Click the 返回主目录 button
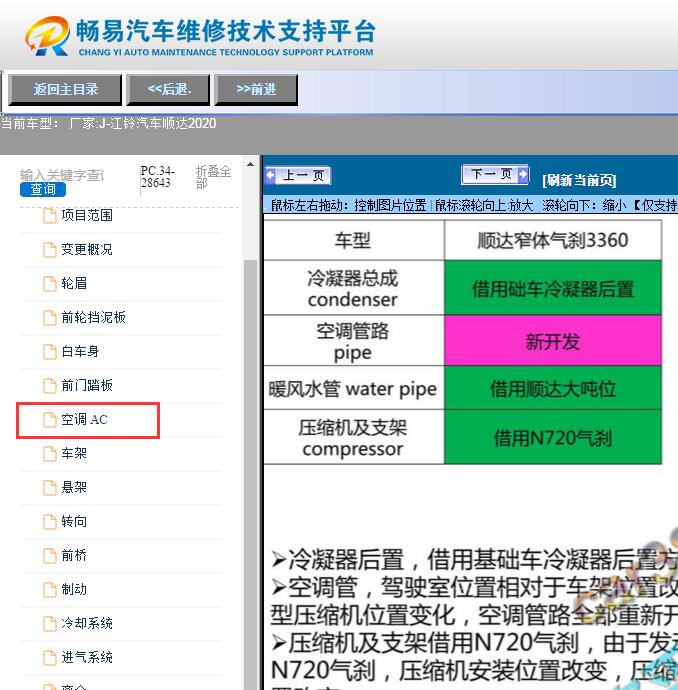 tap(65, 89)
